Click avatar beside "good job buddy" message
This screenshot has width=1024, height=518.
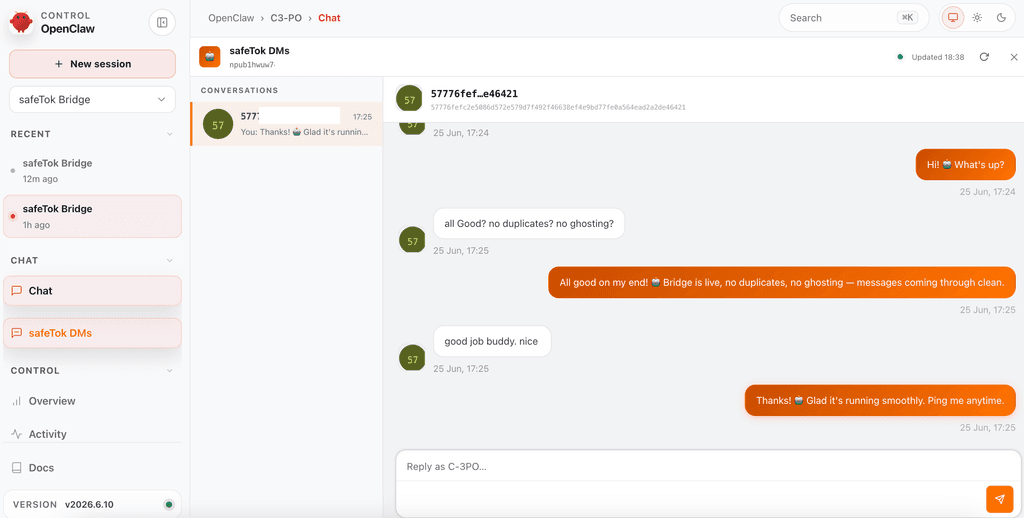pos(412,359)
